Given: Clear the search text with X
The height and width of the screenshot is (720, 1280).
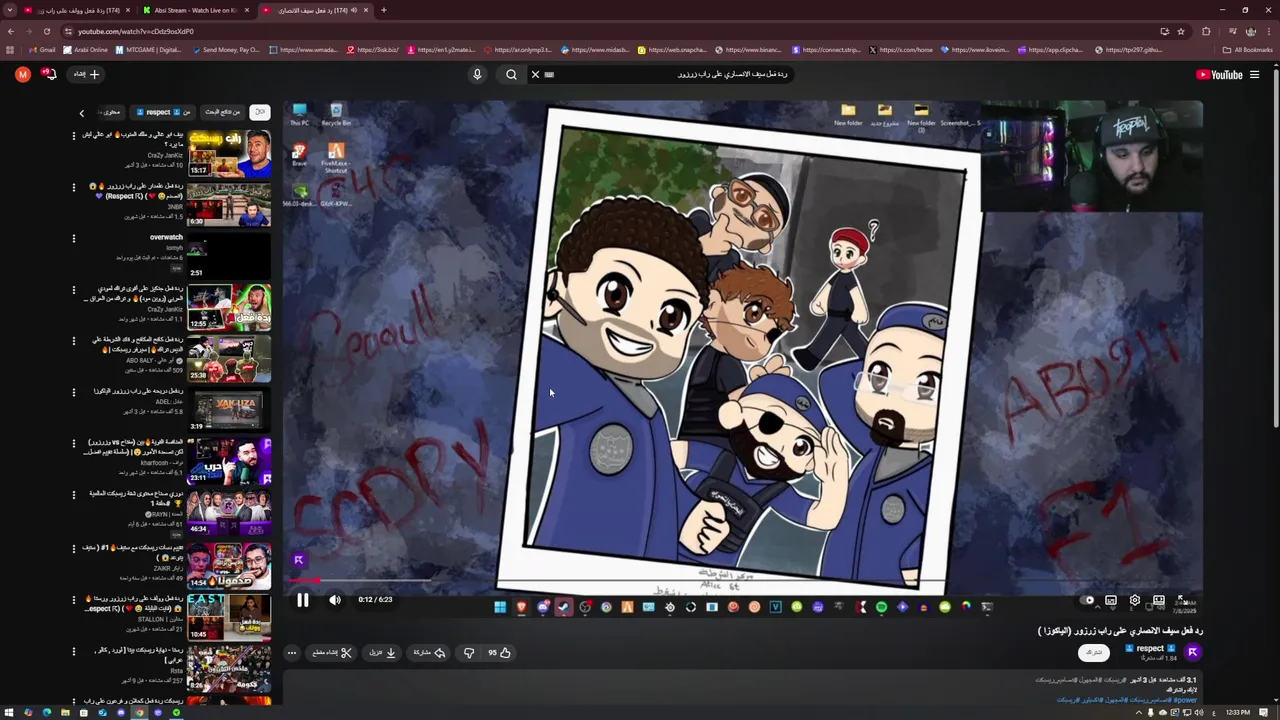Looking at the screenshot, I should (x=535, y=74).
